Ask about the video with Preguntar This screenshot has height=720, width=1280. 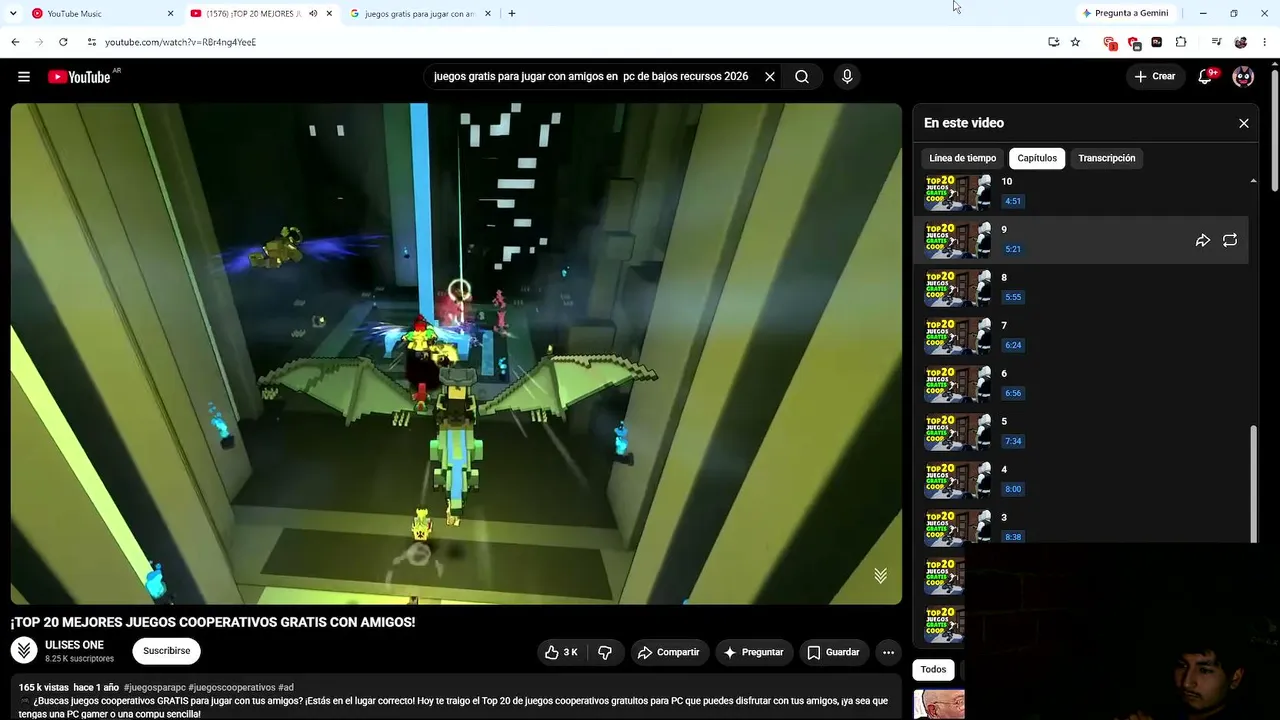[754, 652]
